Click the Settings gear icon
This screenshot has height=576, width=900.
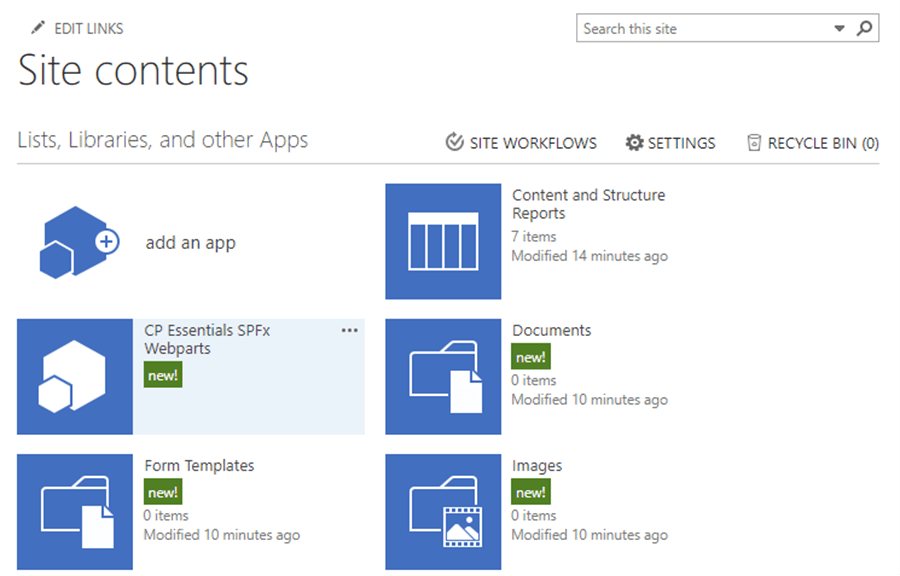(x=634, y=143)
